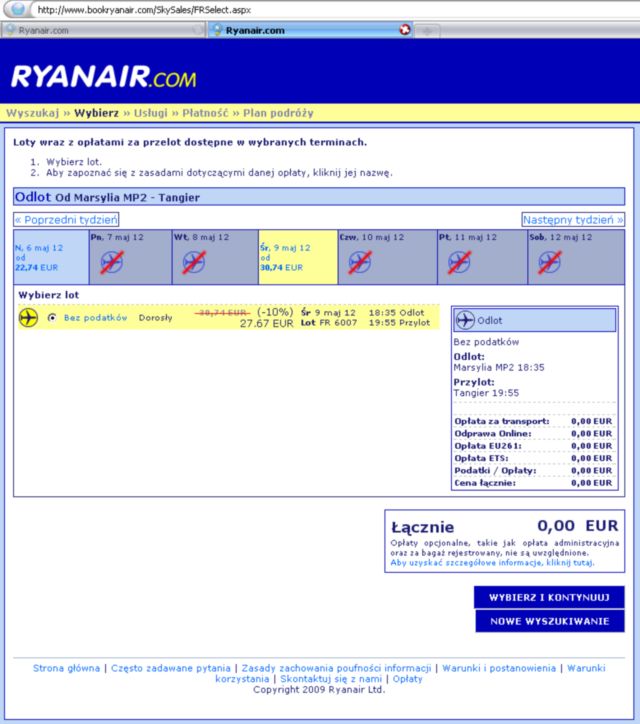Select the N. 6 maj 12 date cell
The height and width of the screenshot is (724, 640).
pos(51,257)
